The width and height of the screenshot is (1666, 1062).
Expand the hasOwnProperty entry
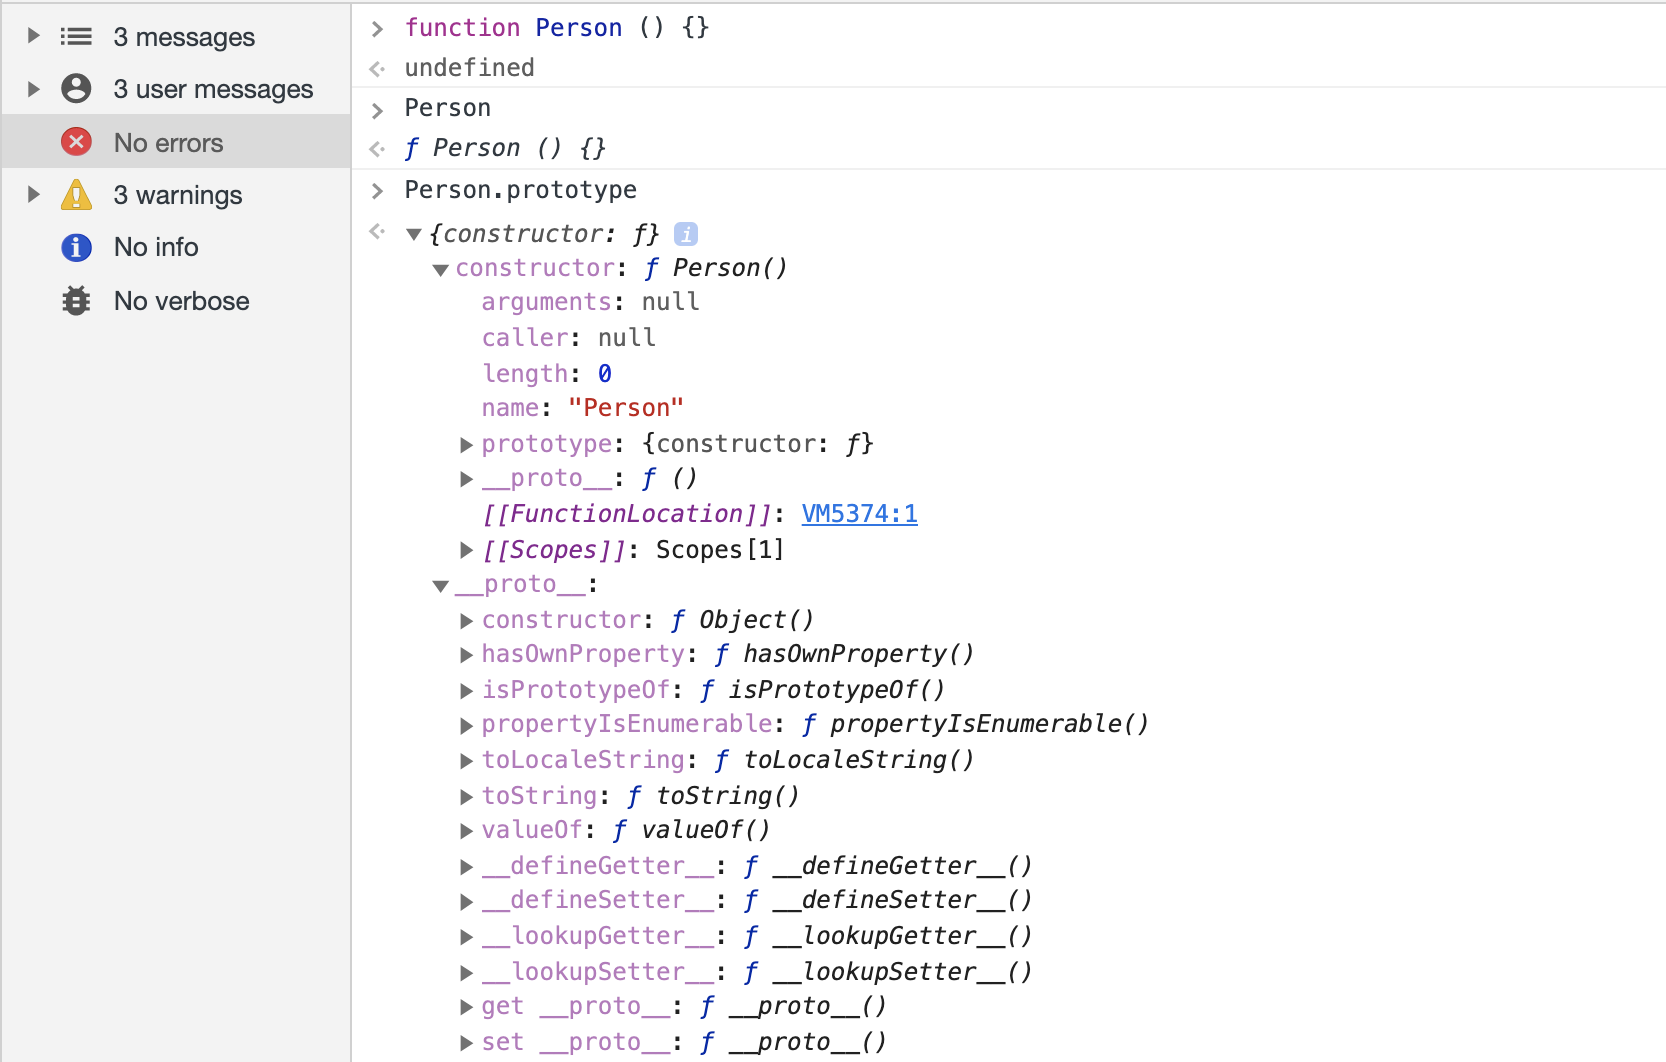click(466, 655)
